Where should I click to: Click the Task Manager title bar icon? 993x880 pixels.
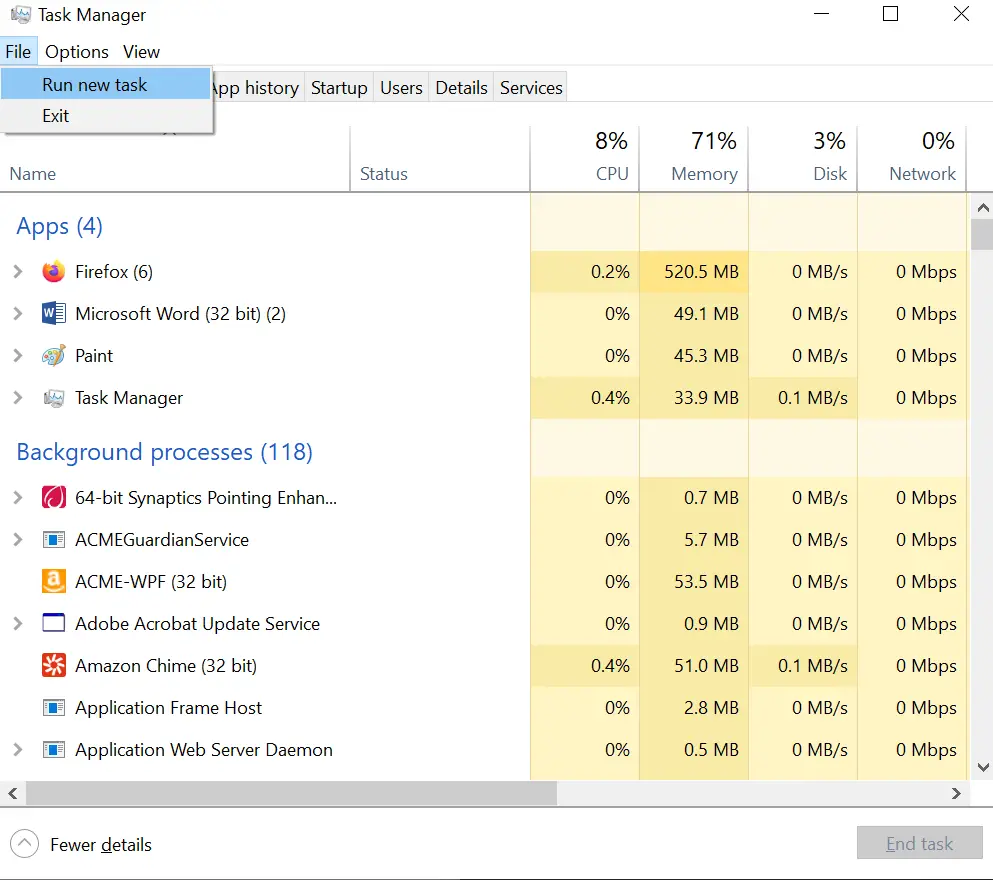coord(21,15)
